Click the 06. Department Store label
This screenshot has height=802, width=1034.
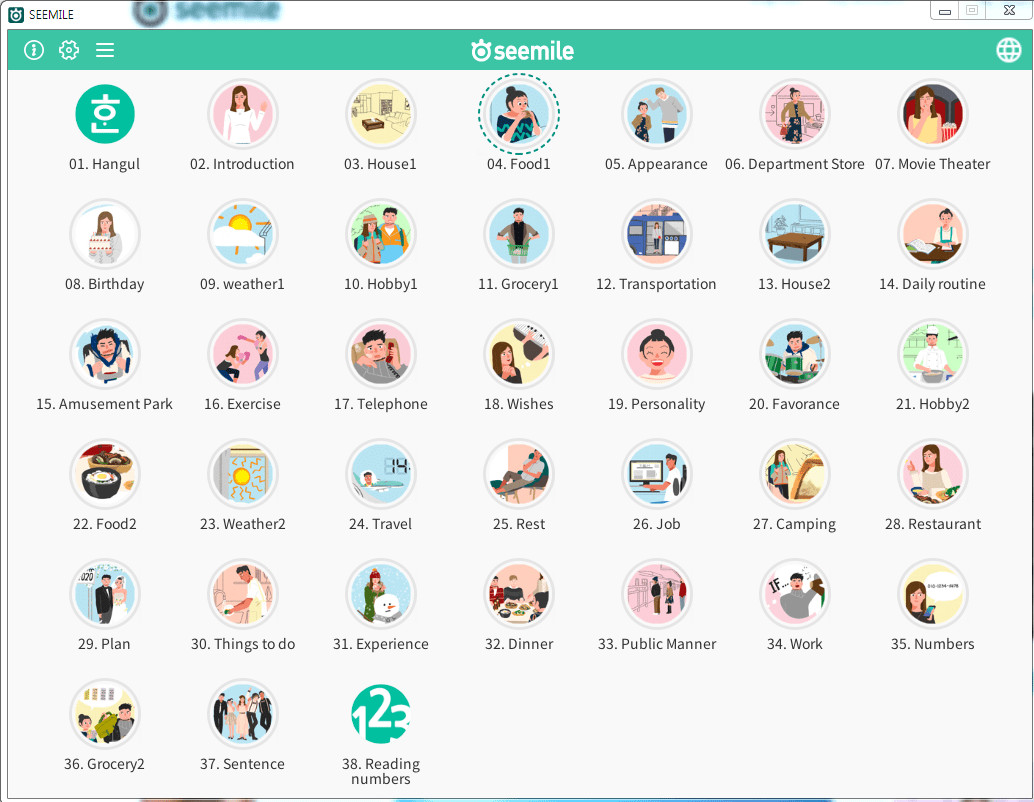(794, 164)
